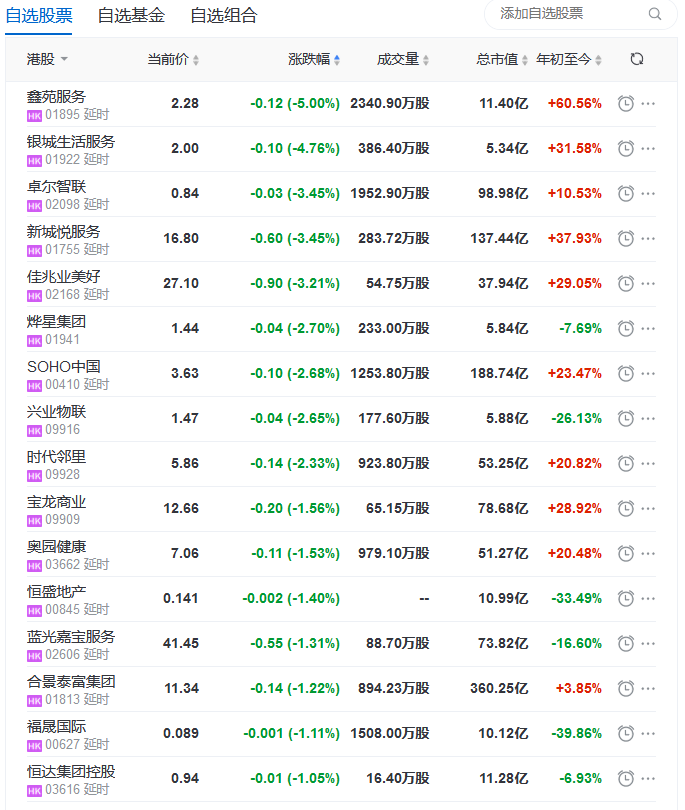
Task: Focus the 添加自选股票 search field
Action: (581, 14)
